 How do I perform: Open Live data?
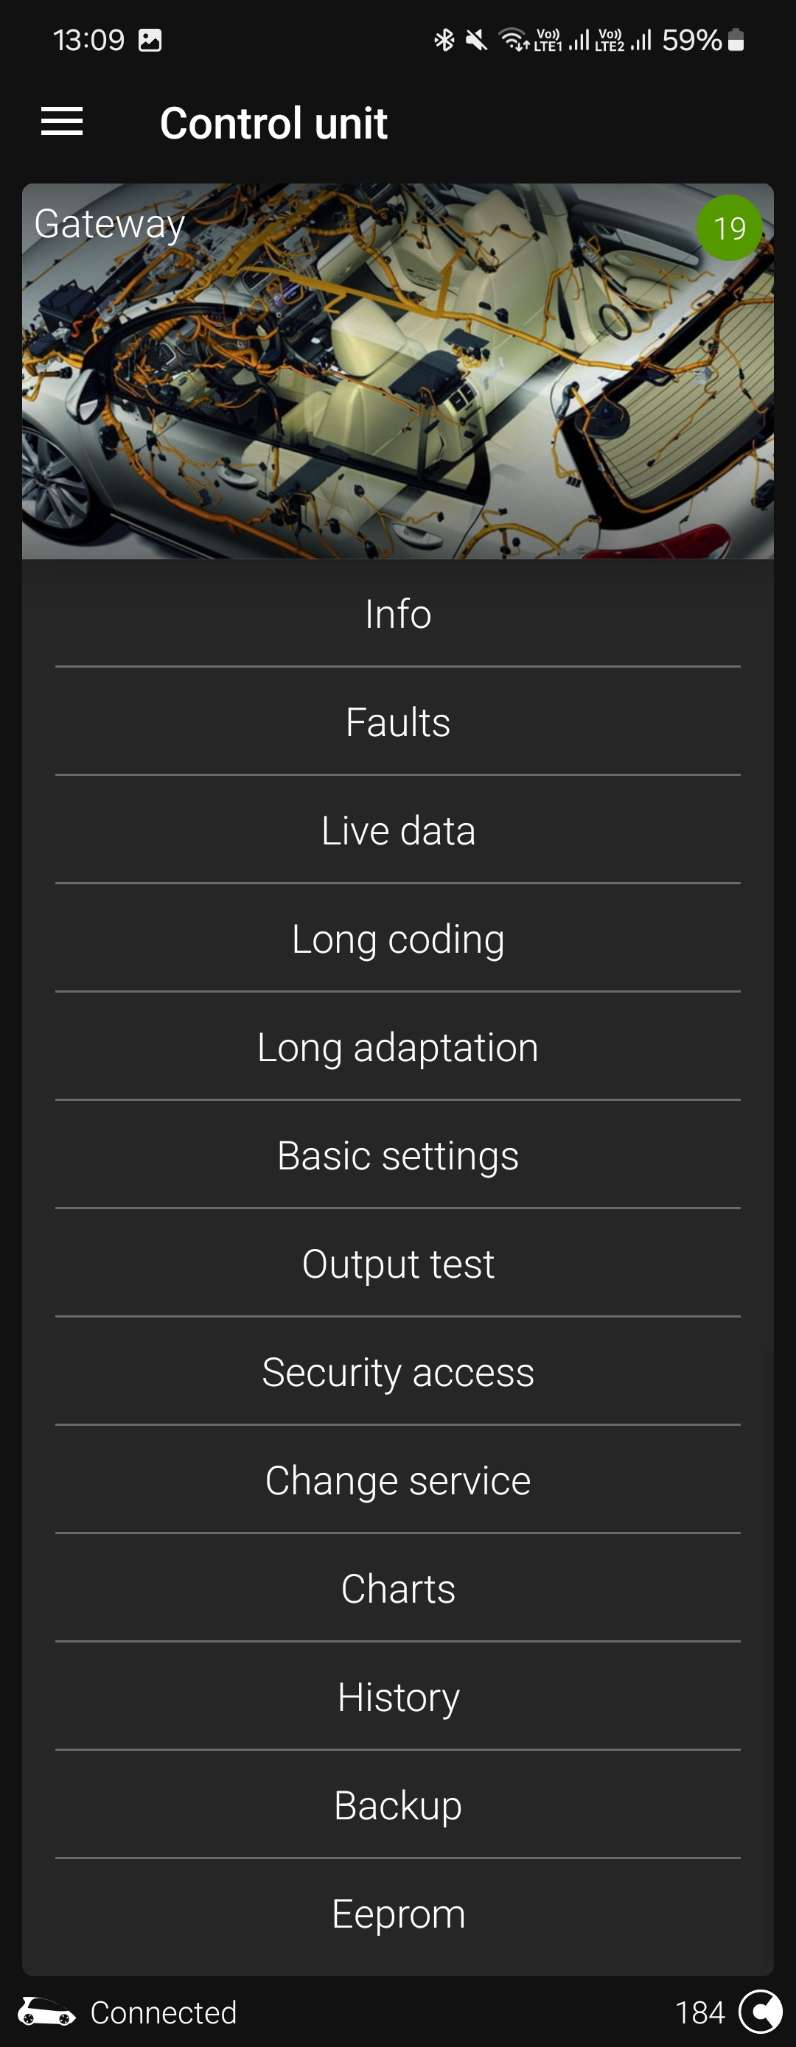point(398,831)
